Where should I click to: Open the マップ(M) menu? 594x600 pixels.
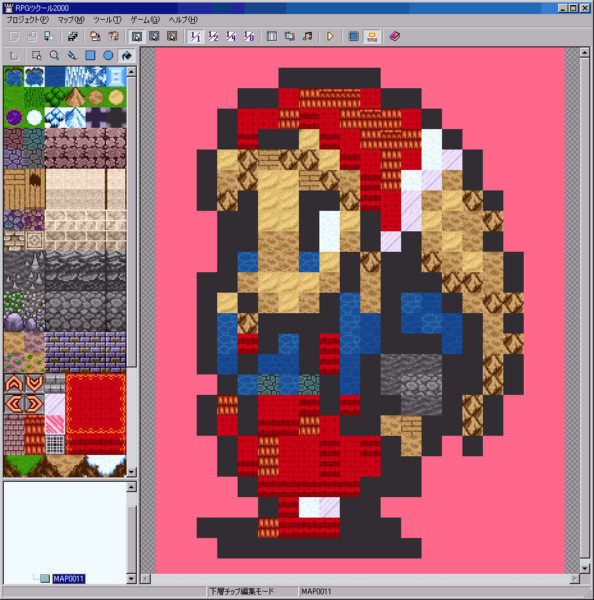click(71, 20)
